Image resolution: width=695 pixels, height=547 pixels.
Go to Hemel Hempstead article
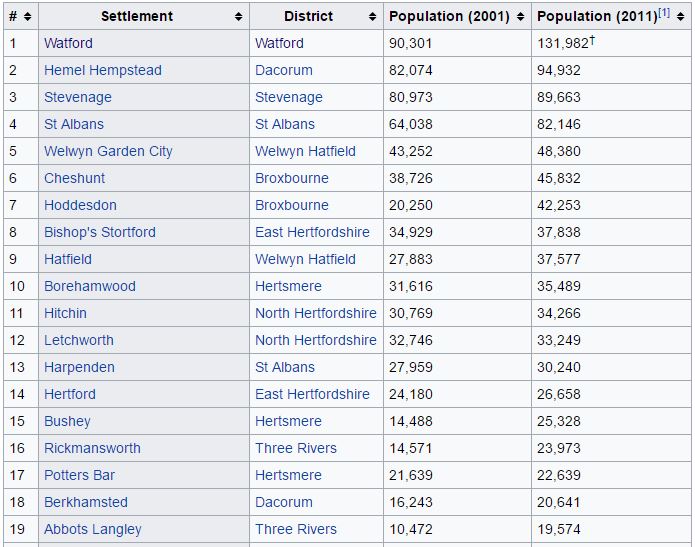[102, 70]
